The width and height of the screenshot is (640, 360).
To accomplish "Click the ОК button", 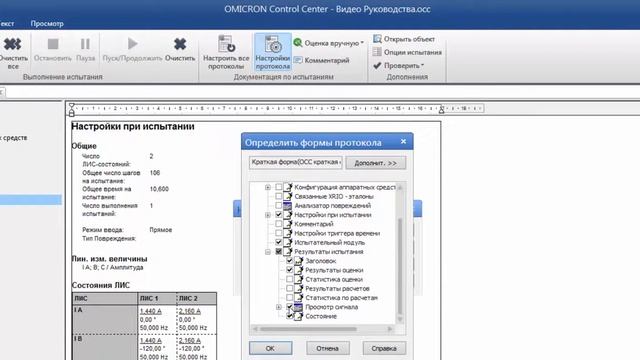I will point(271,348).
